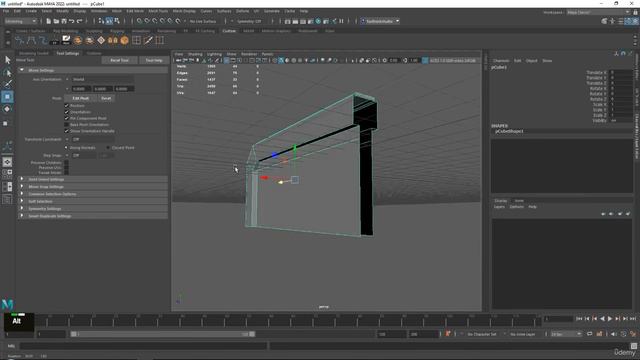Open the Windows menu in menu bar
This screenshot has height=360, width=640.
click(x=99, y=11)
